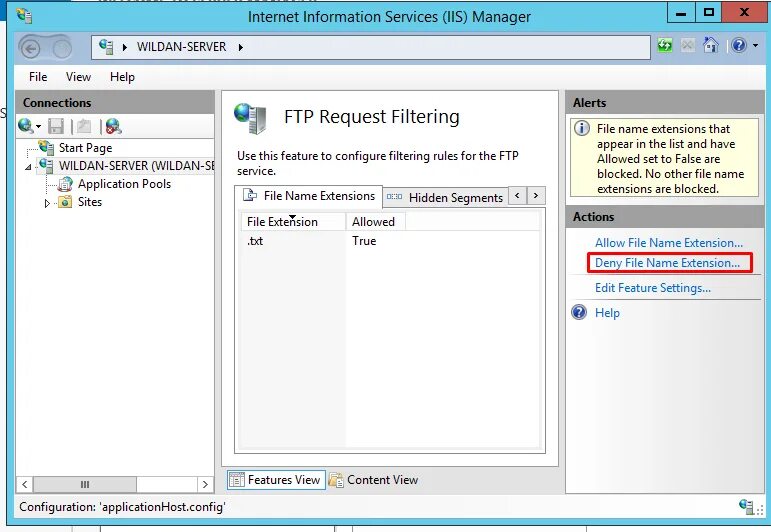Click the Content View icon
The image size is (771, 532).
pos(336,480)
